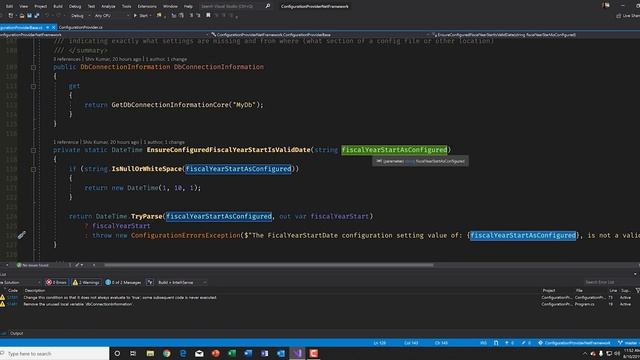Collapse the DbConnectionInformation property region
This screenshot has width=640, height=360.
click(33, 67)
